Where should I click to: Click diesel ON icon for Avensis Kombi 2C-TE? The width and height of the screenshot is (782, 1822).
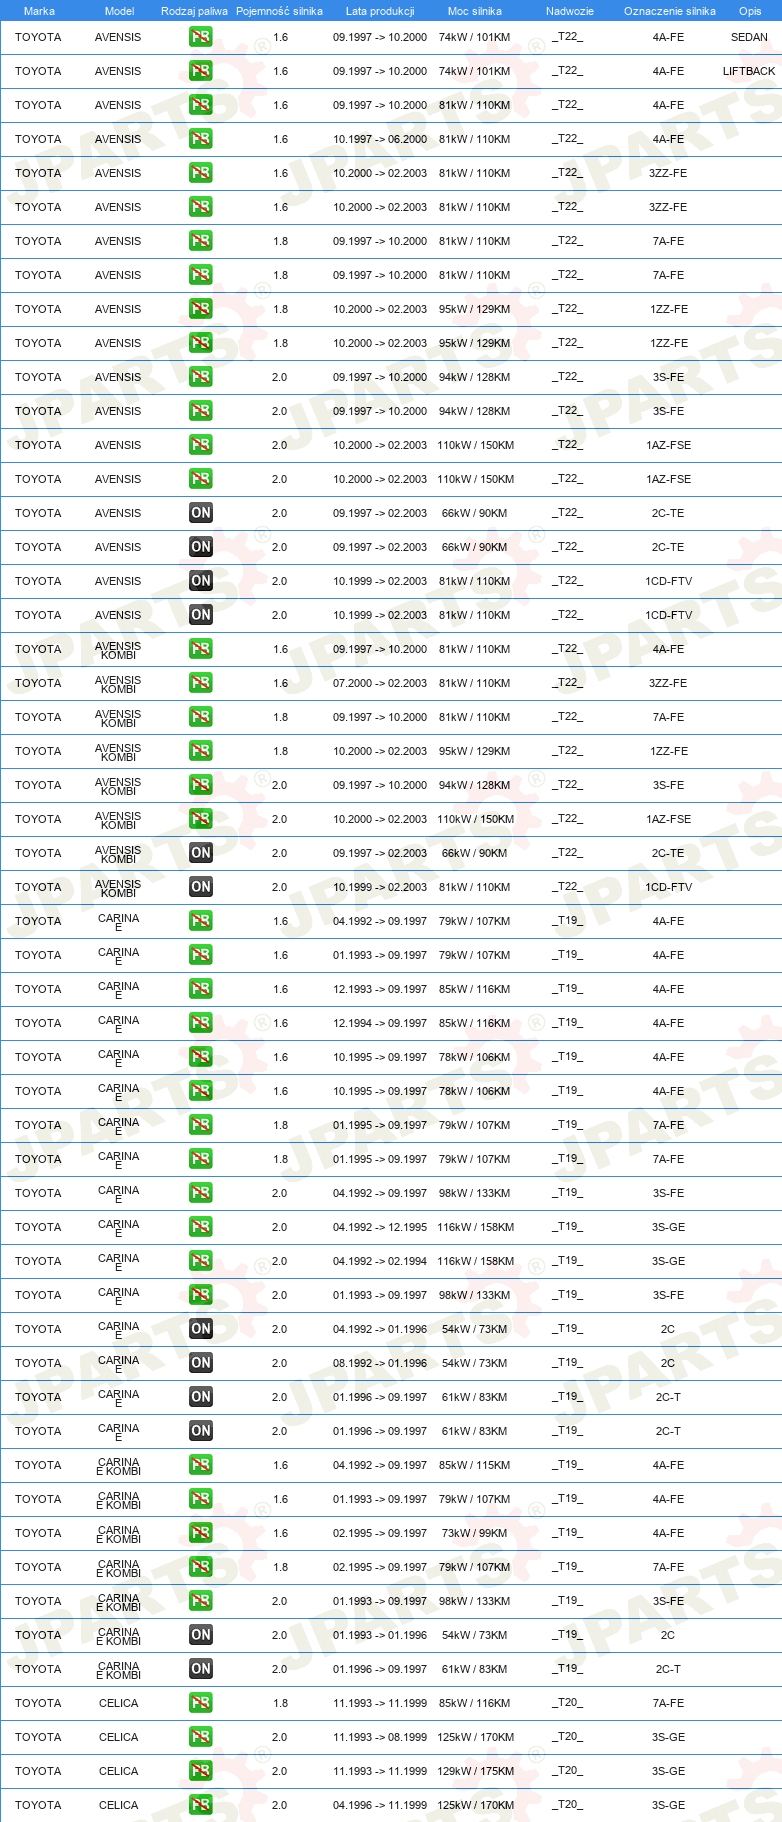pos(201,853)
